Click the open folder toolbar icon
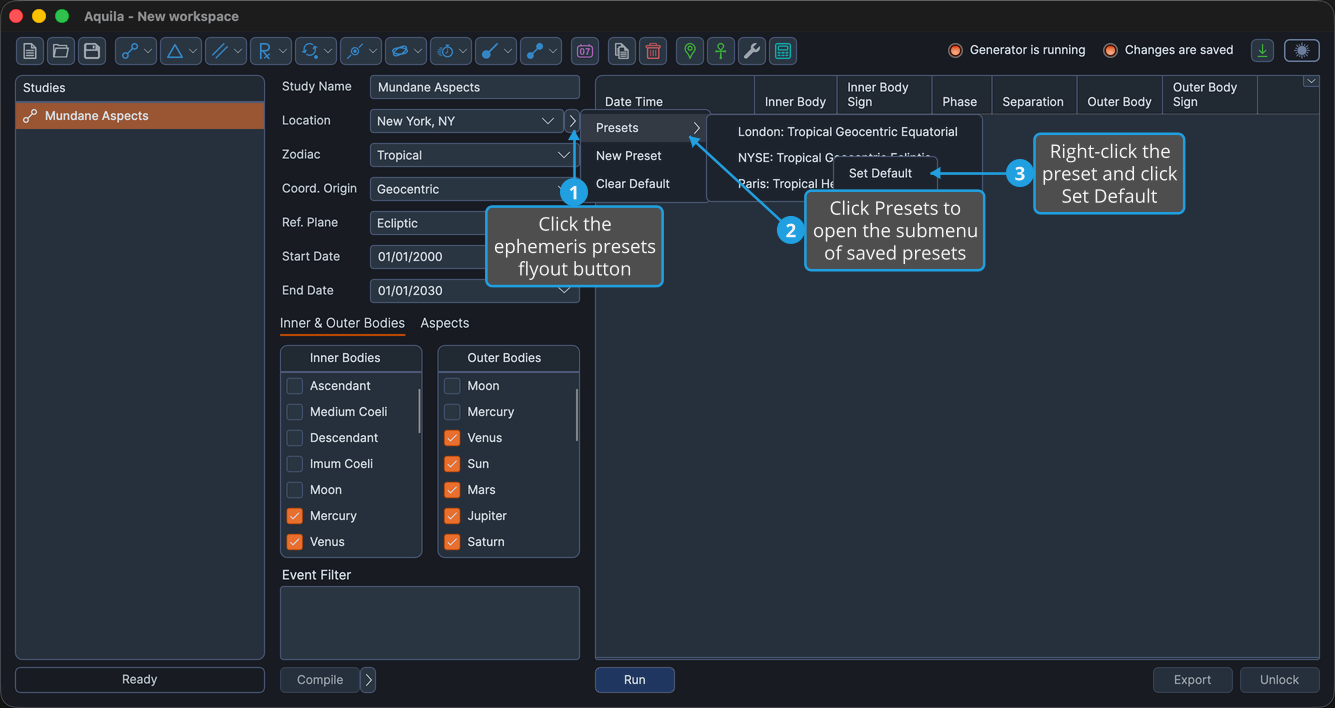1335x708 pixels. point(61,51)
